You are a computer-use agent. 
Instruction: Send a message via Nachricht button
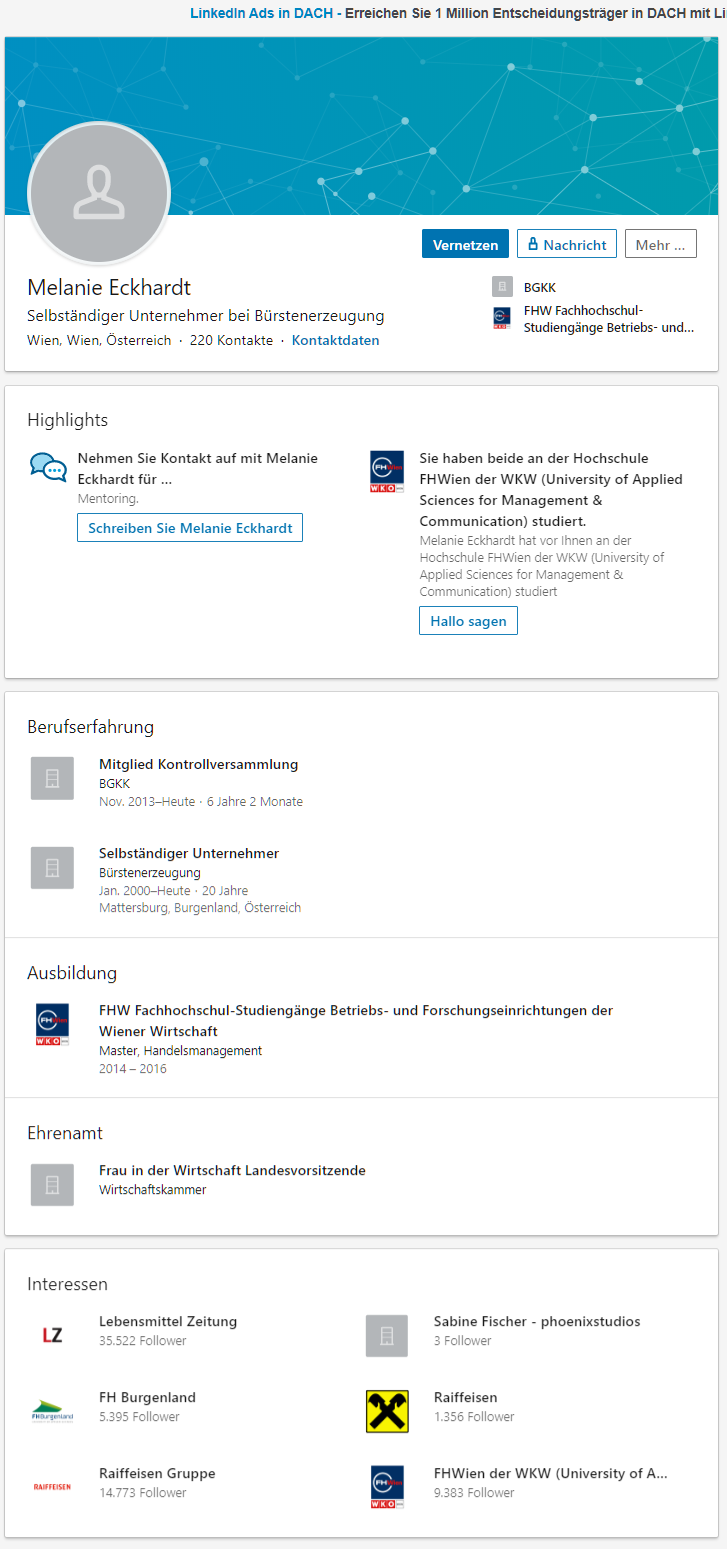click(567, 244)
